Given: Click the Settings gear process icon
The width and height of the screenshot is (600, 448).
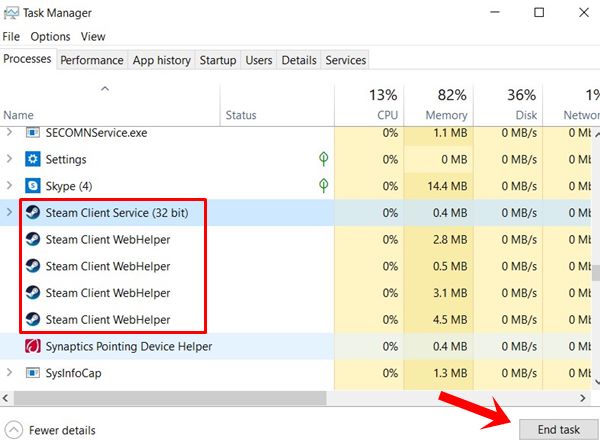Looking at the screenshot, I should pyautogui.click(x=33, y=159).
